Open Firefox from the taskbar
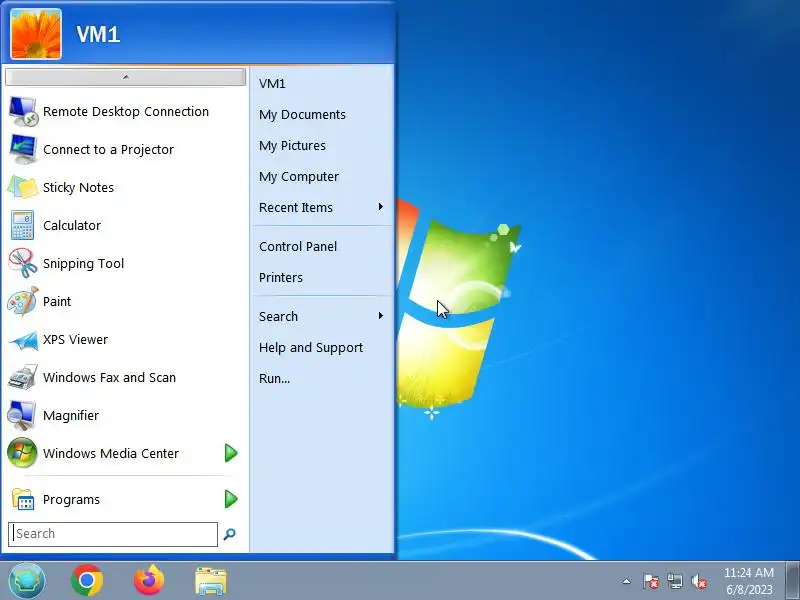 tap(149, 580)
